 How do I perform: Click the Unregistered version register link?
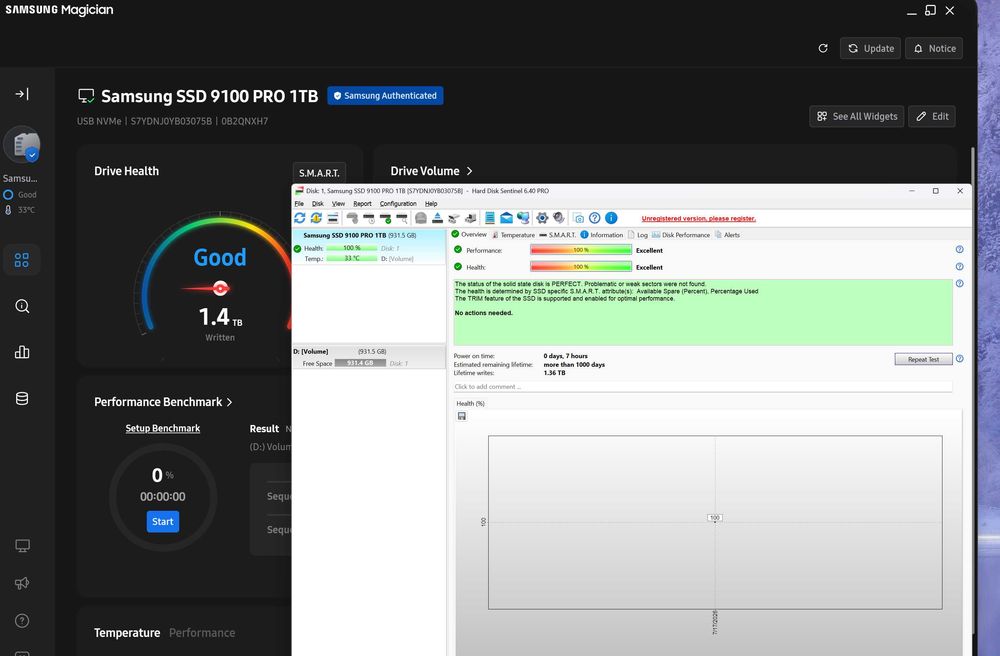tap(698, 219)
